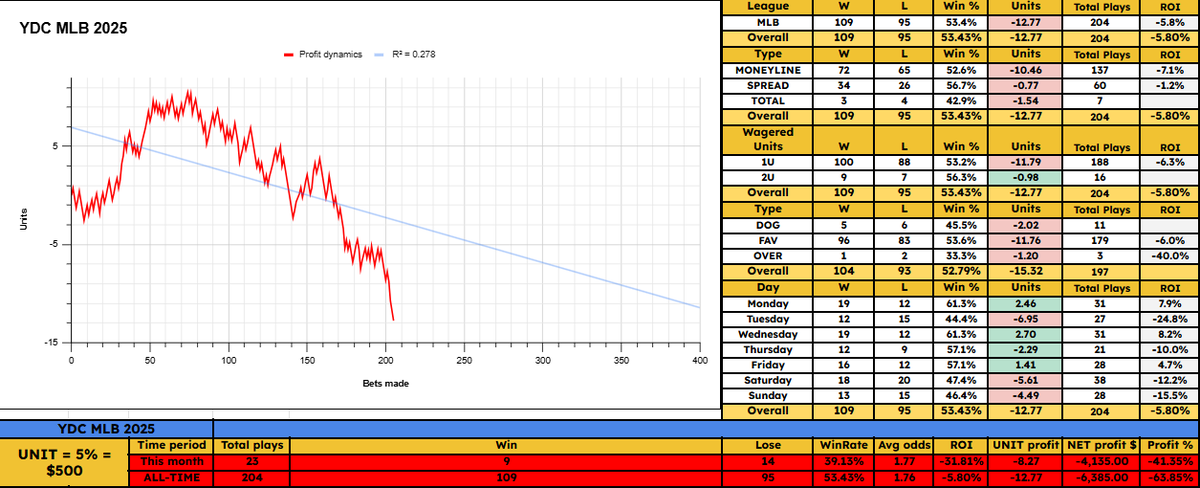Screen dimensions: 1200x488
Task: Click the red Profit dynamics legend entry
Action: tap(322, 55)
